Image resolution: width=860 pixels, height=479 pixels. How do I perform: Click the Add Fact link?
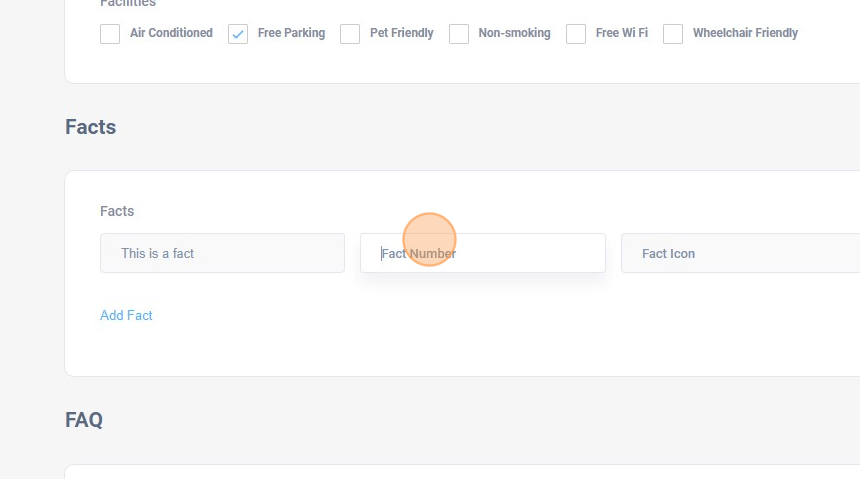coord(126,315)
